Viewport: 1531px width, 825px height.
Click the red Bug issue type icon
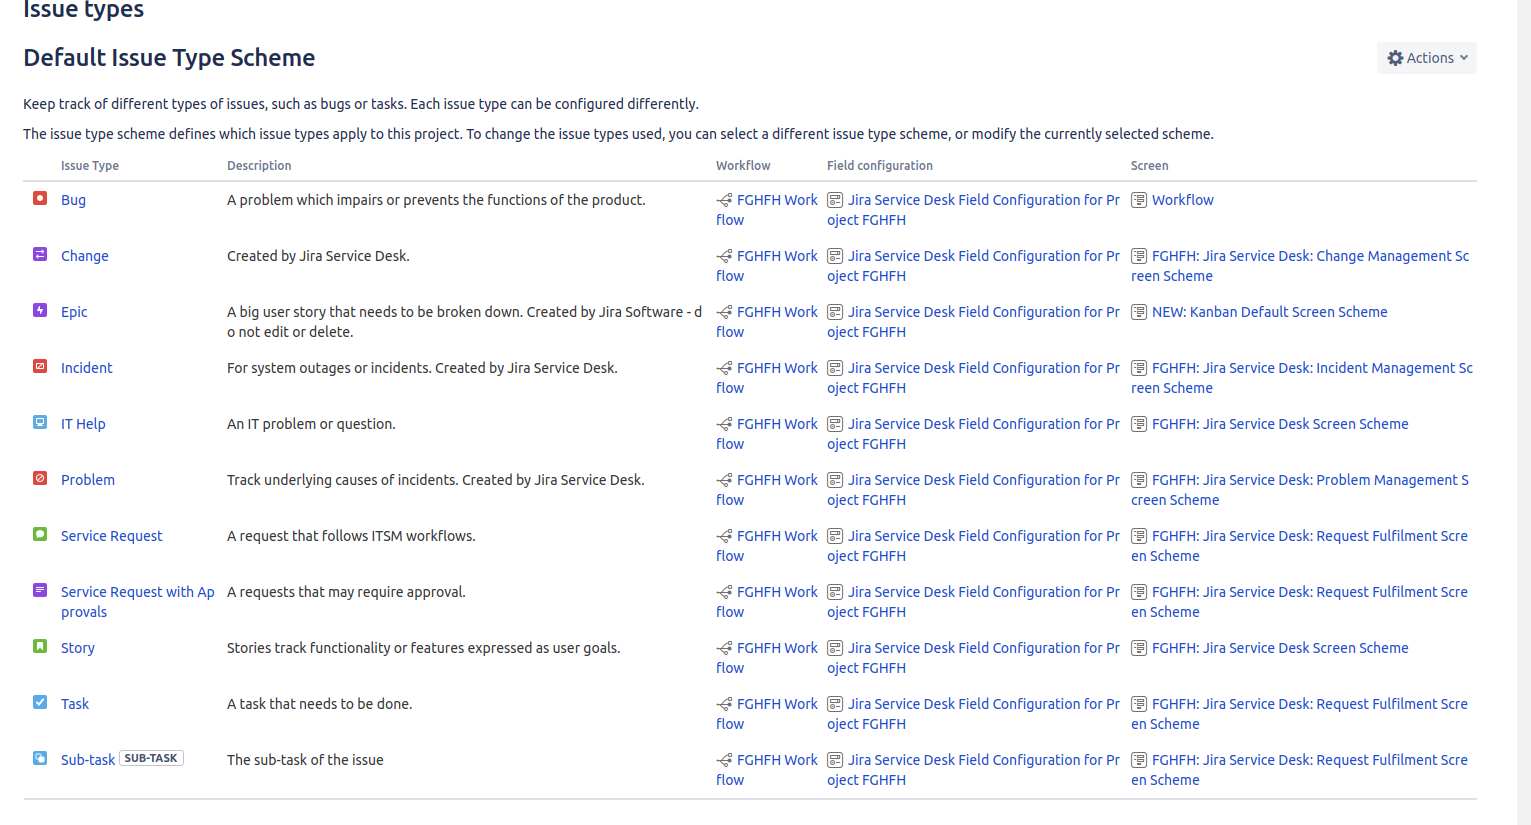[40, 198]
